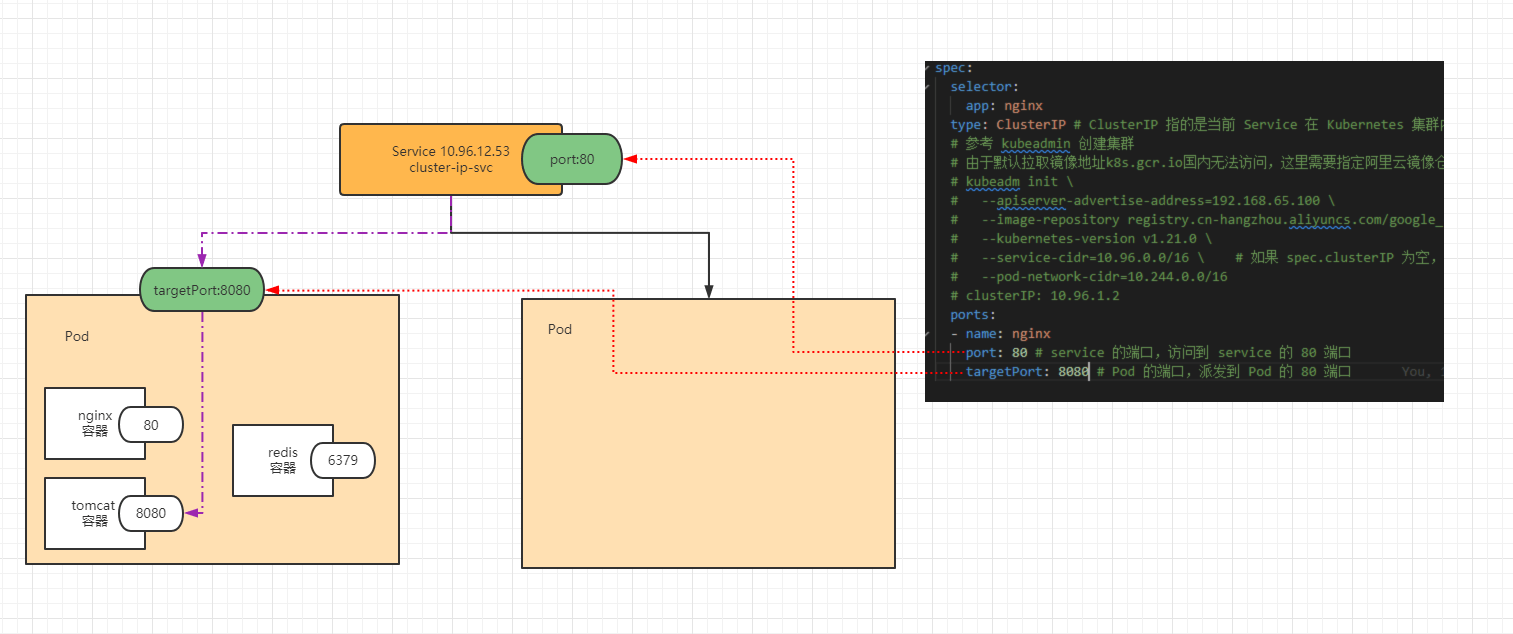Click the Pod label above the nginx container
The width and height of the screenshot is (1513, 634).
click(x=77, y=336)
